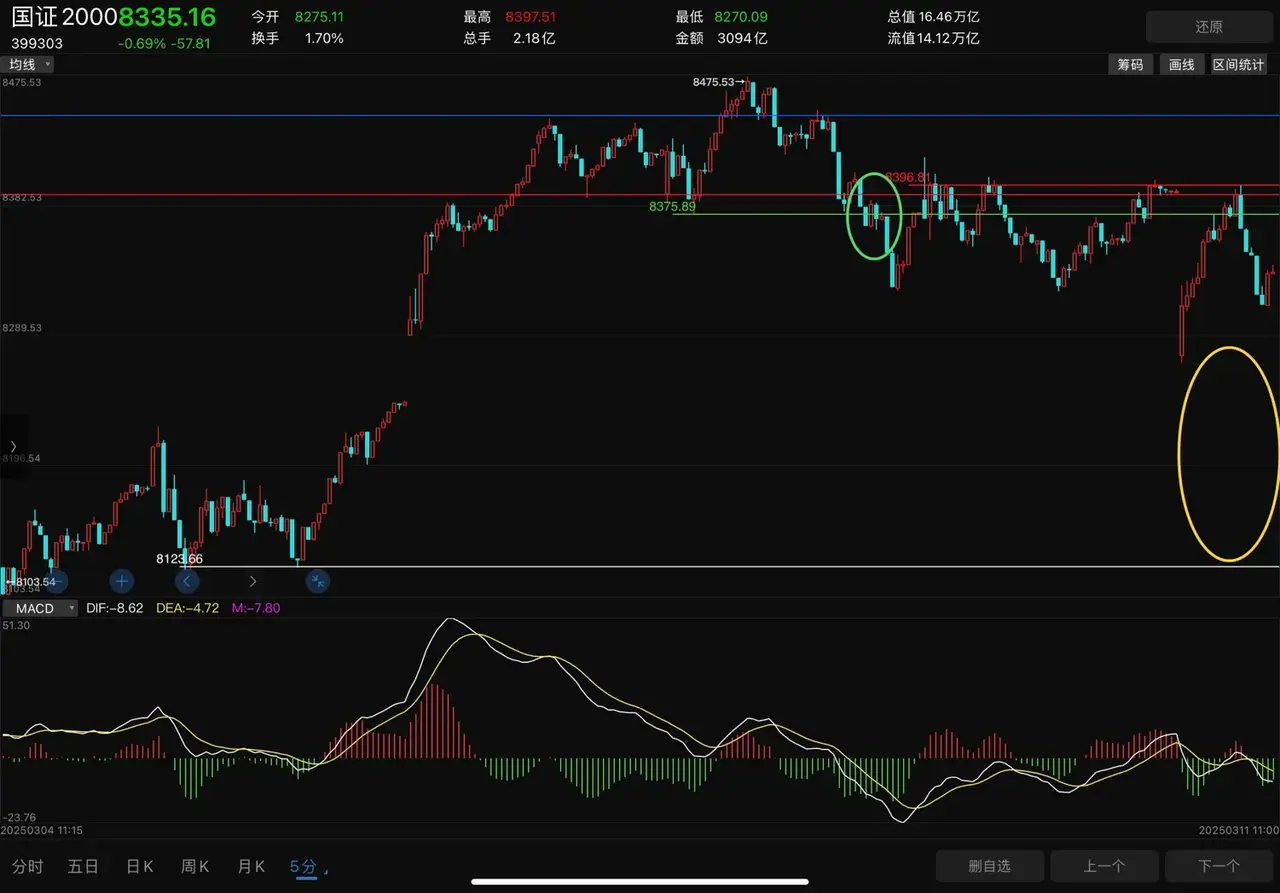Click the index price 8335.16
The width and height of the screenshot is (1280, 893).
tap(167, 17)
